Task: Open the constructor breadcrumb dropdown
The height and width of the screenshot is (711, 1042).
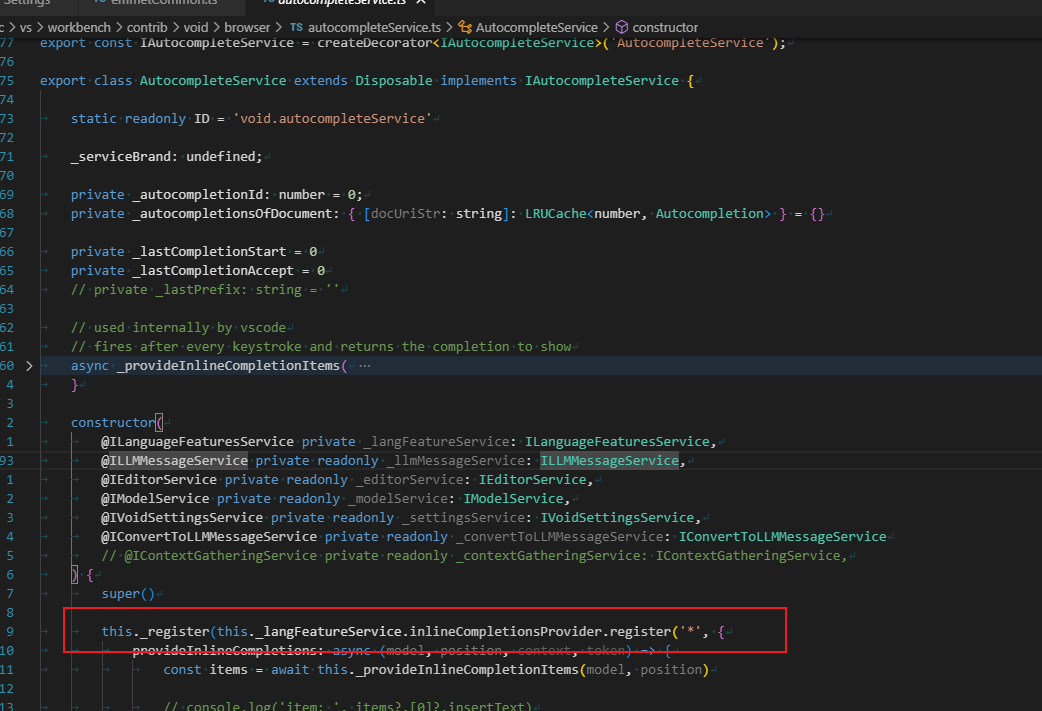Action: (666, 27)
